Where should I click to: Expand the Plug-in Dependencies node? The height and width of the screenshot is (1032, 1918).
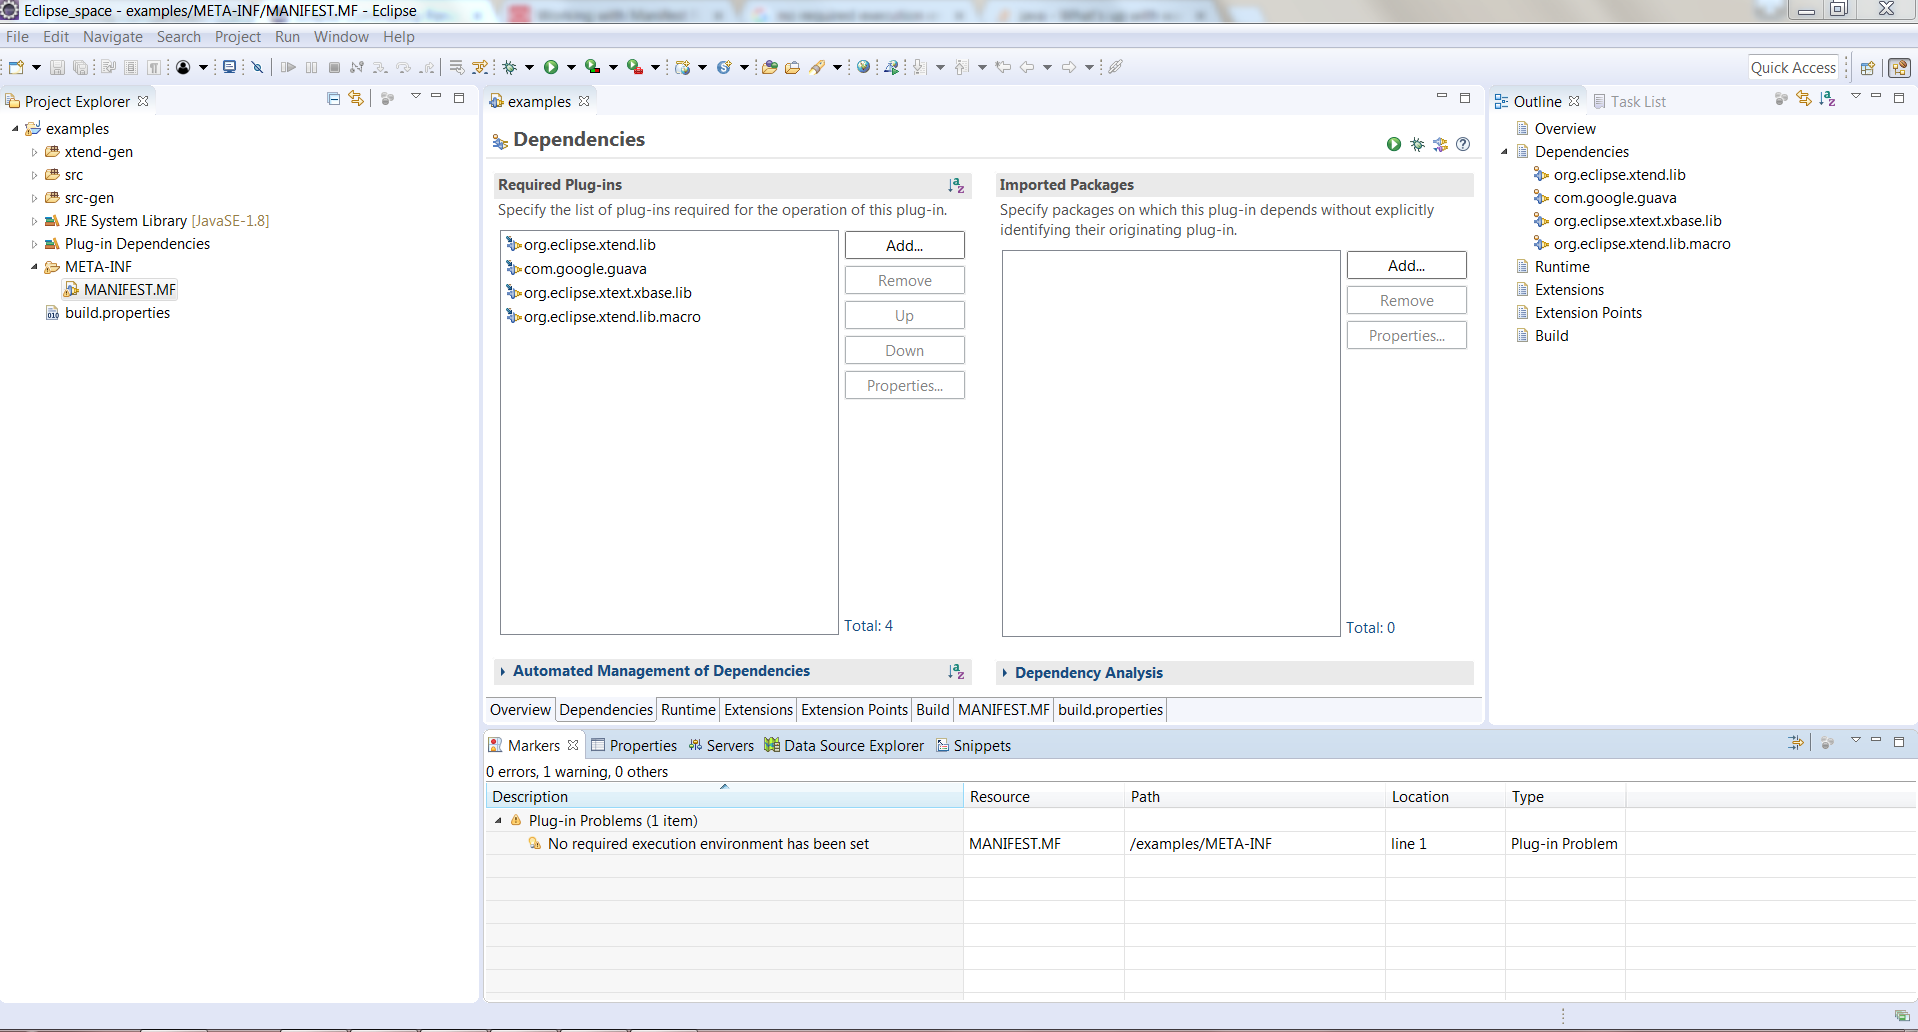pos(34,244)
